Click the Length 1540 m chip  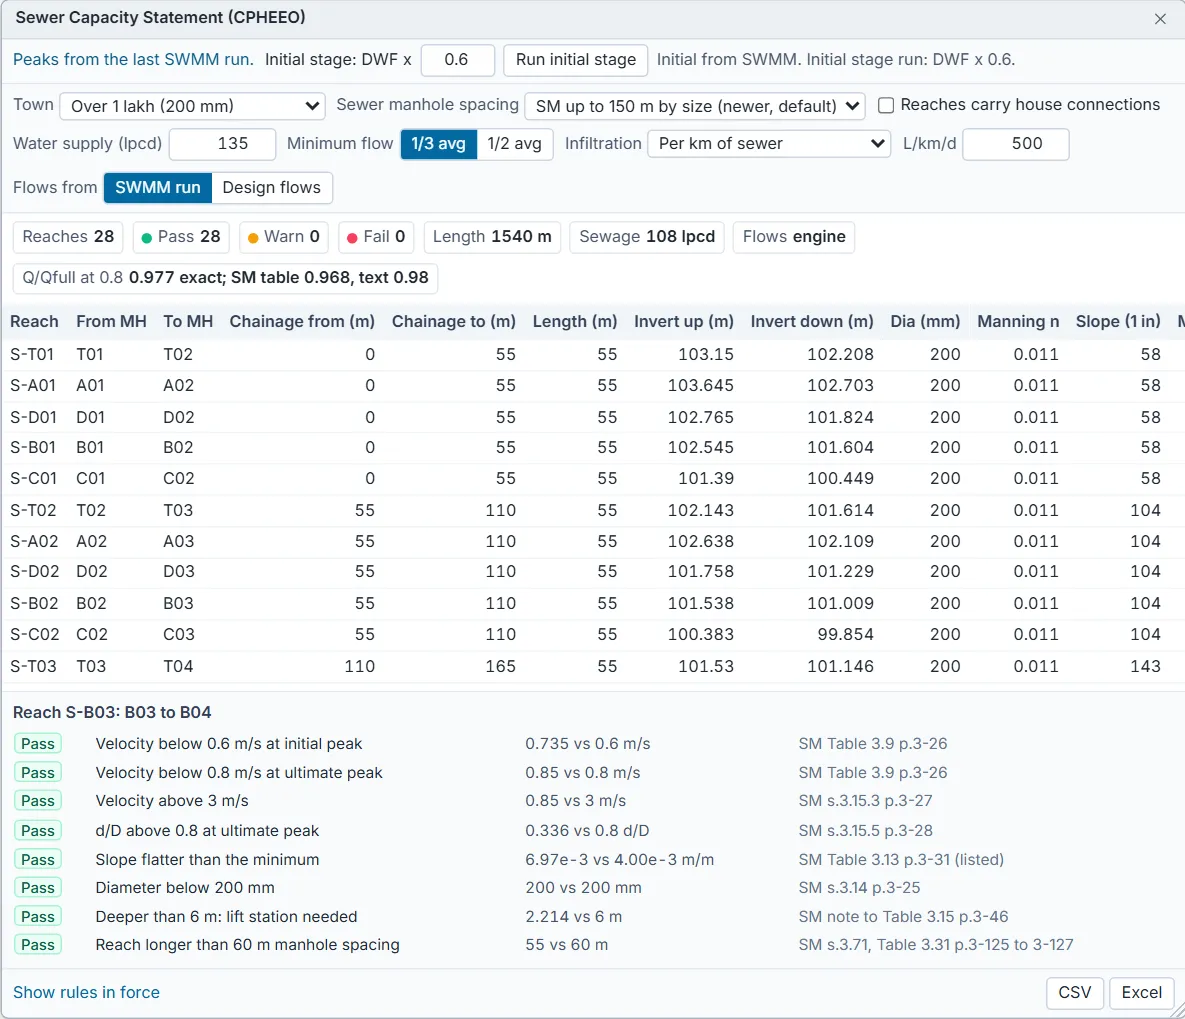pyautogui.click(x=492, y=237)
